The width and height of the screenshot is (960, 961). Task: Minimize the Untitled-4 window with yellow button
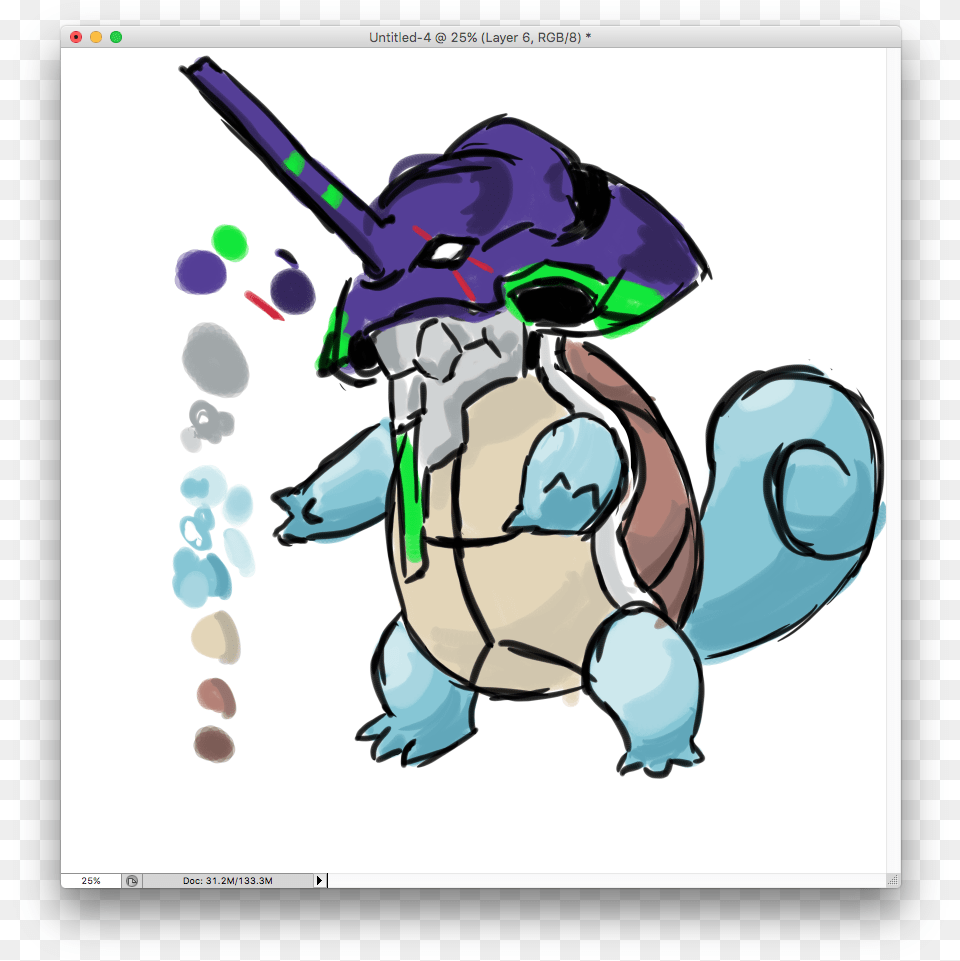[96, 37]
